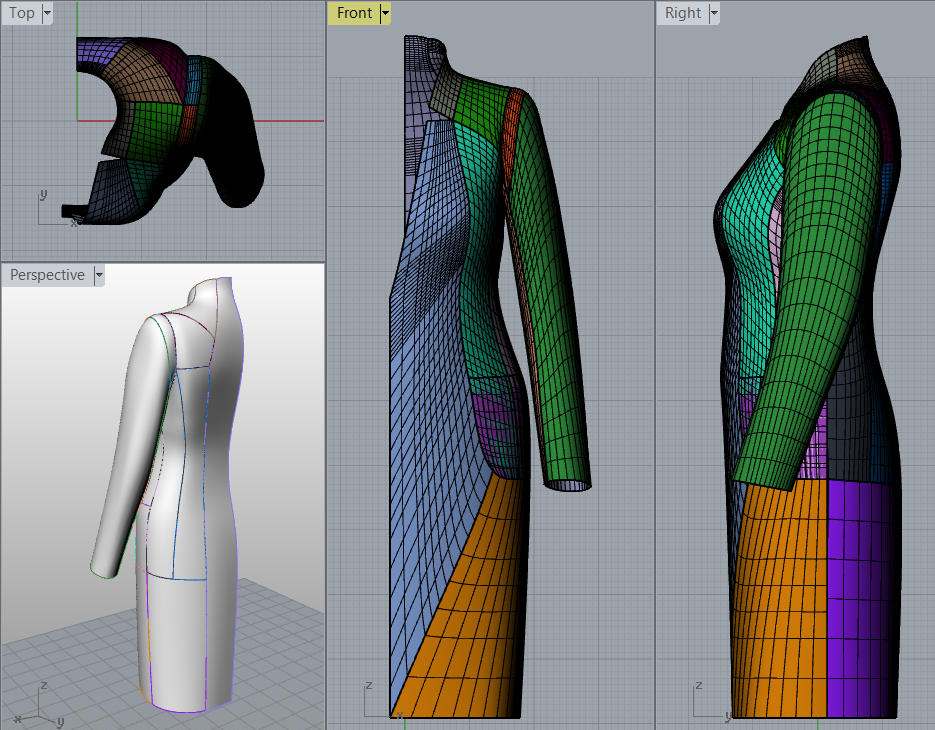Open the Right viewport dropdown arrow
Screen dimensions: 935x730
point(713,13)
